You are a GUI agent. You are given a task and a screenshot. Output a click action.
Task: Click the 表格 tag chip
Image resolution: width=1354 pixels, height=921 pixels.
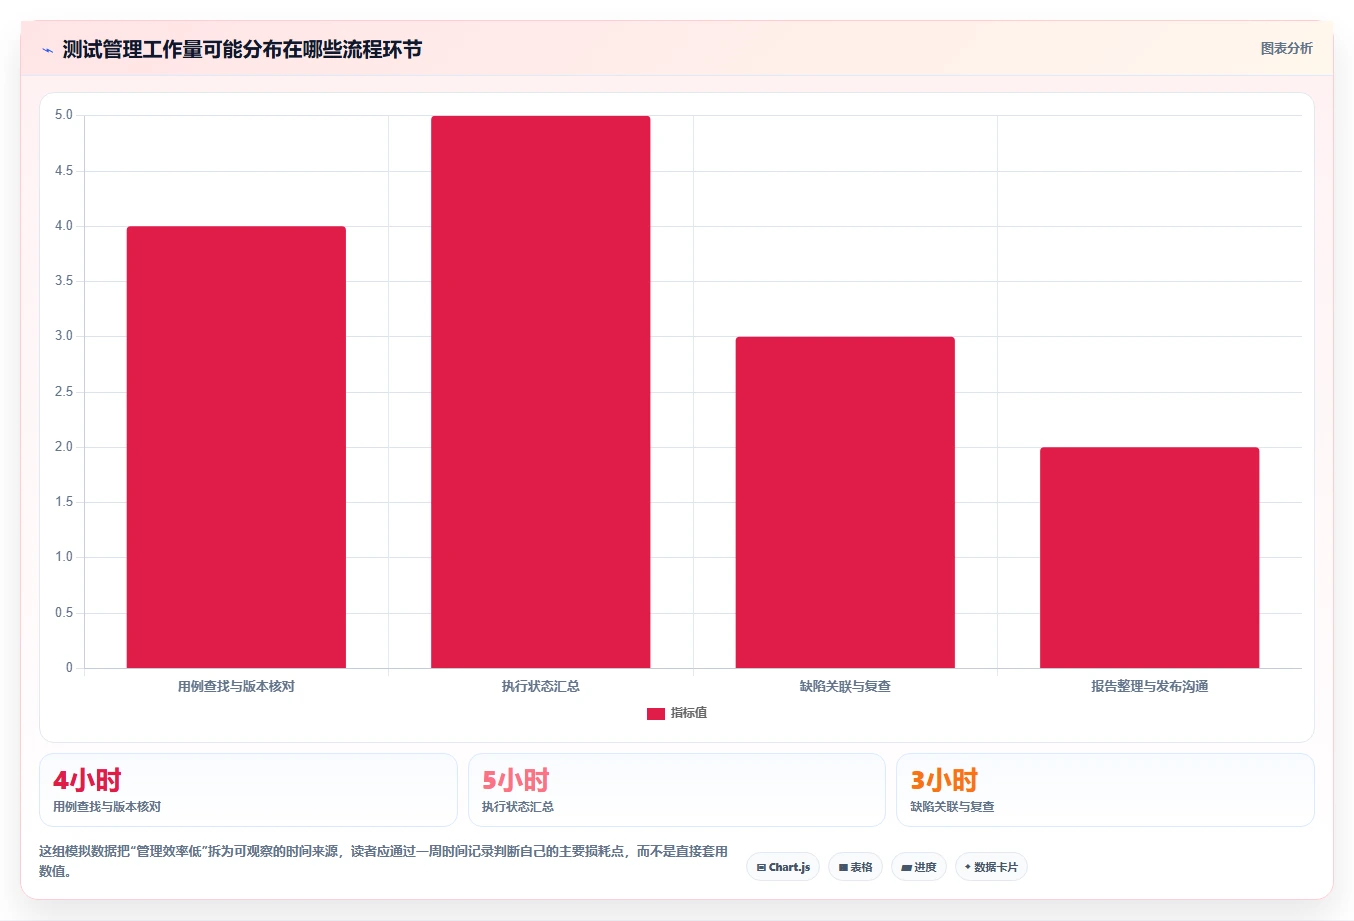point(855,867)
